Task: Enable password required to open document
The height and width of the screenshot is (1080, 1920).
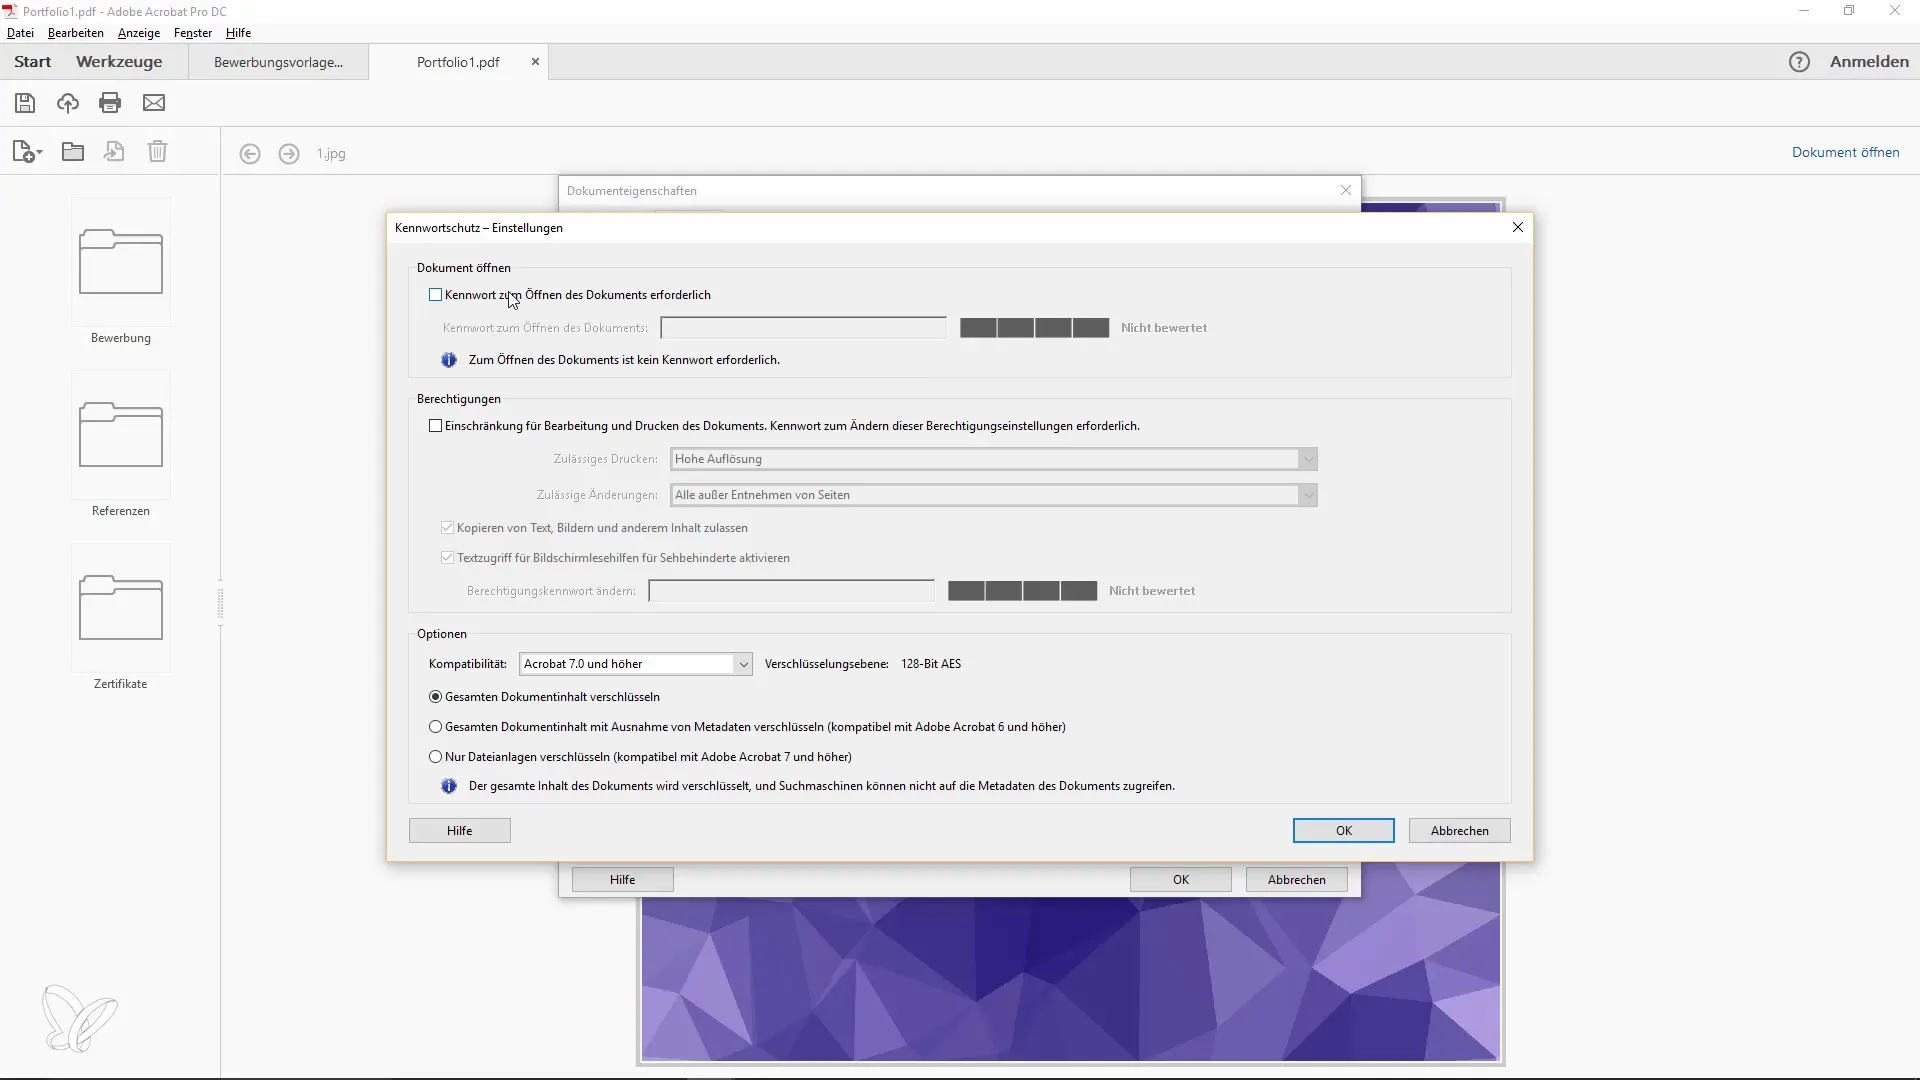Action: tap(435, 295)
